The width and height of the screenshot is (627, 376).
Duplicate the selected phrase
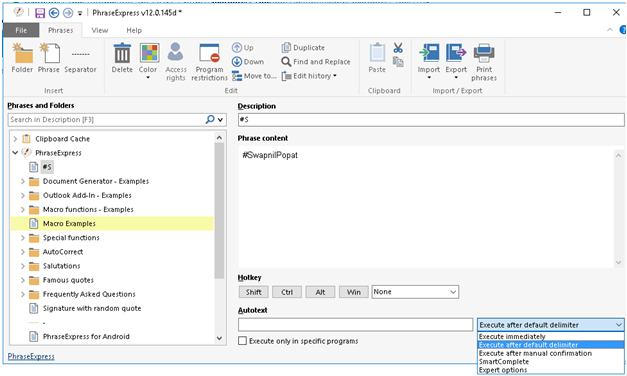coord(303,48)
